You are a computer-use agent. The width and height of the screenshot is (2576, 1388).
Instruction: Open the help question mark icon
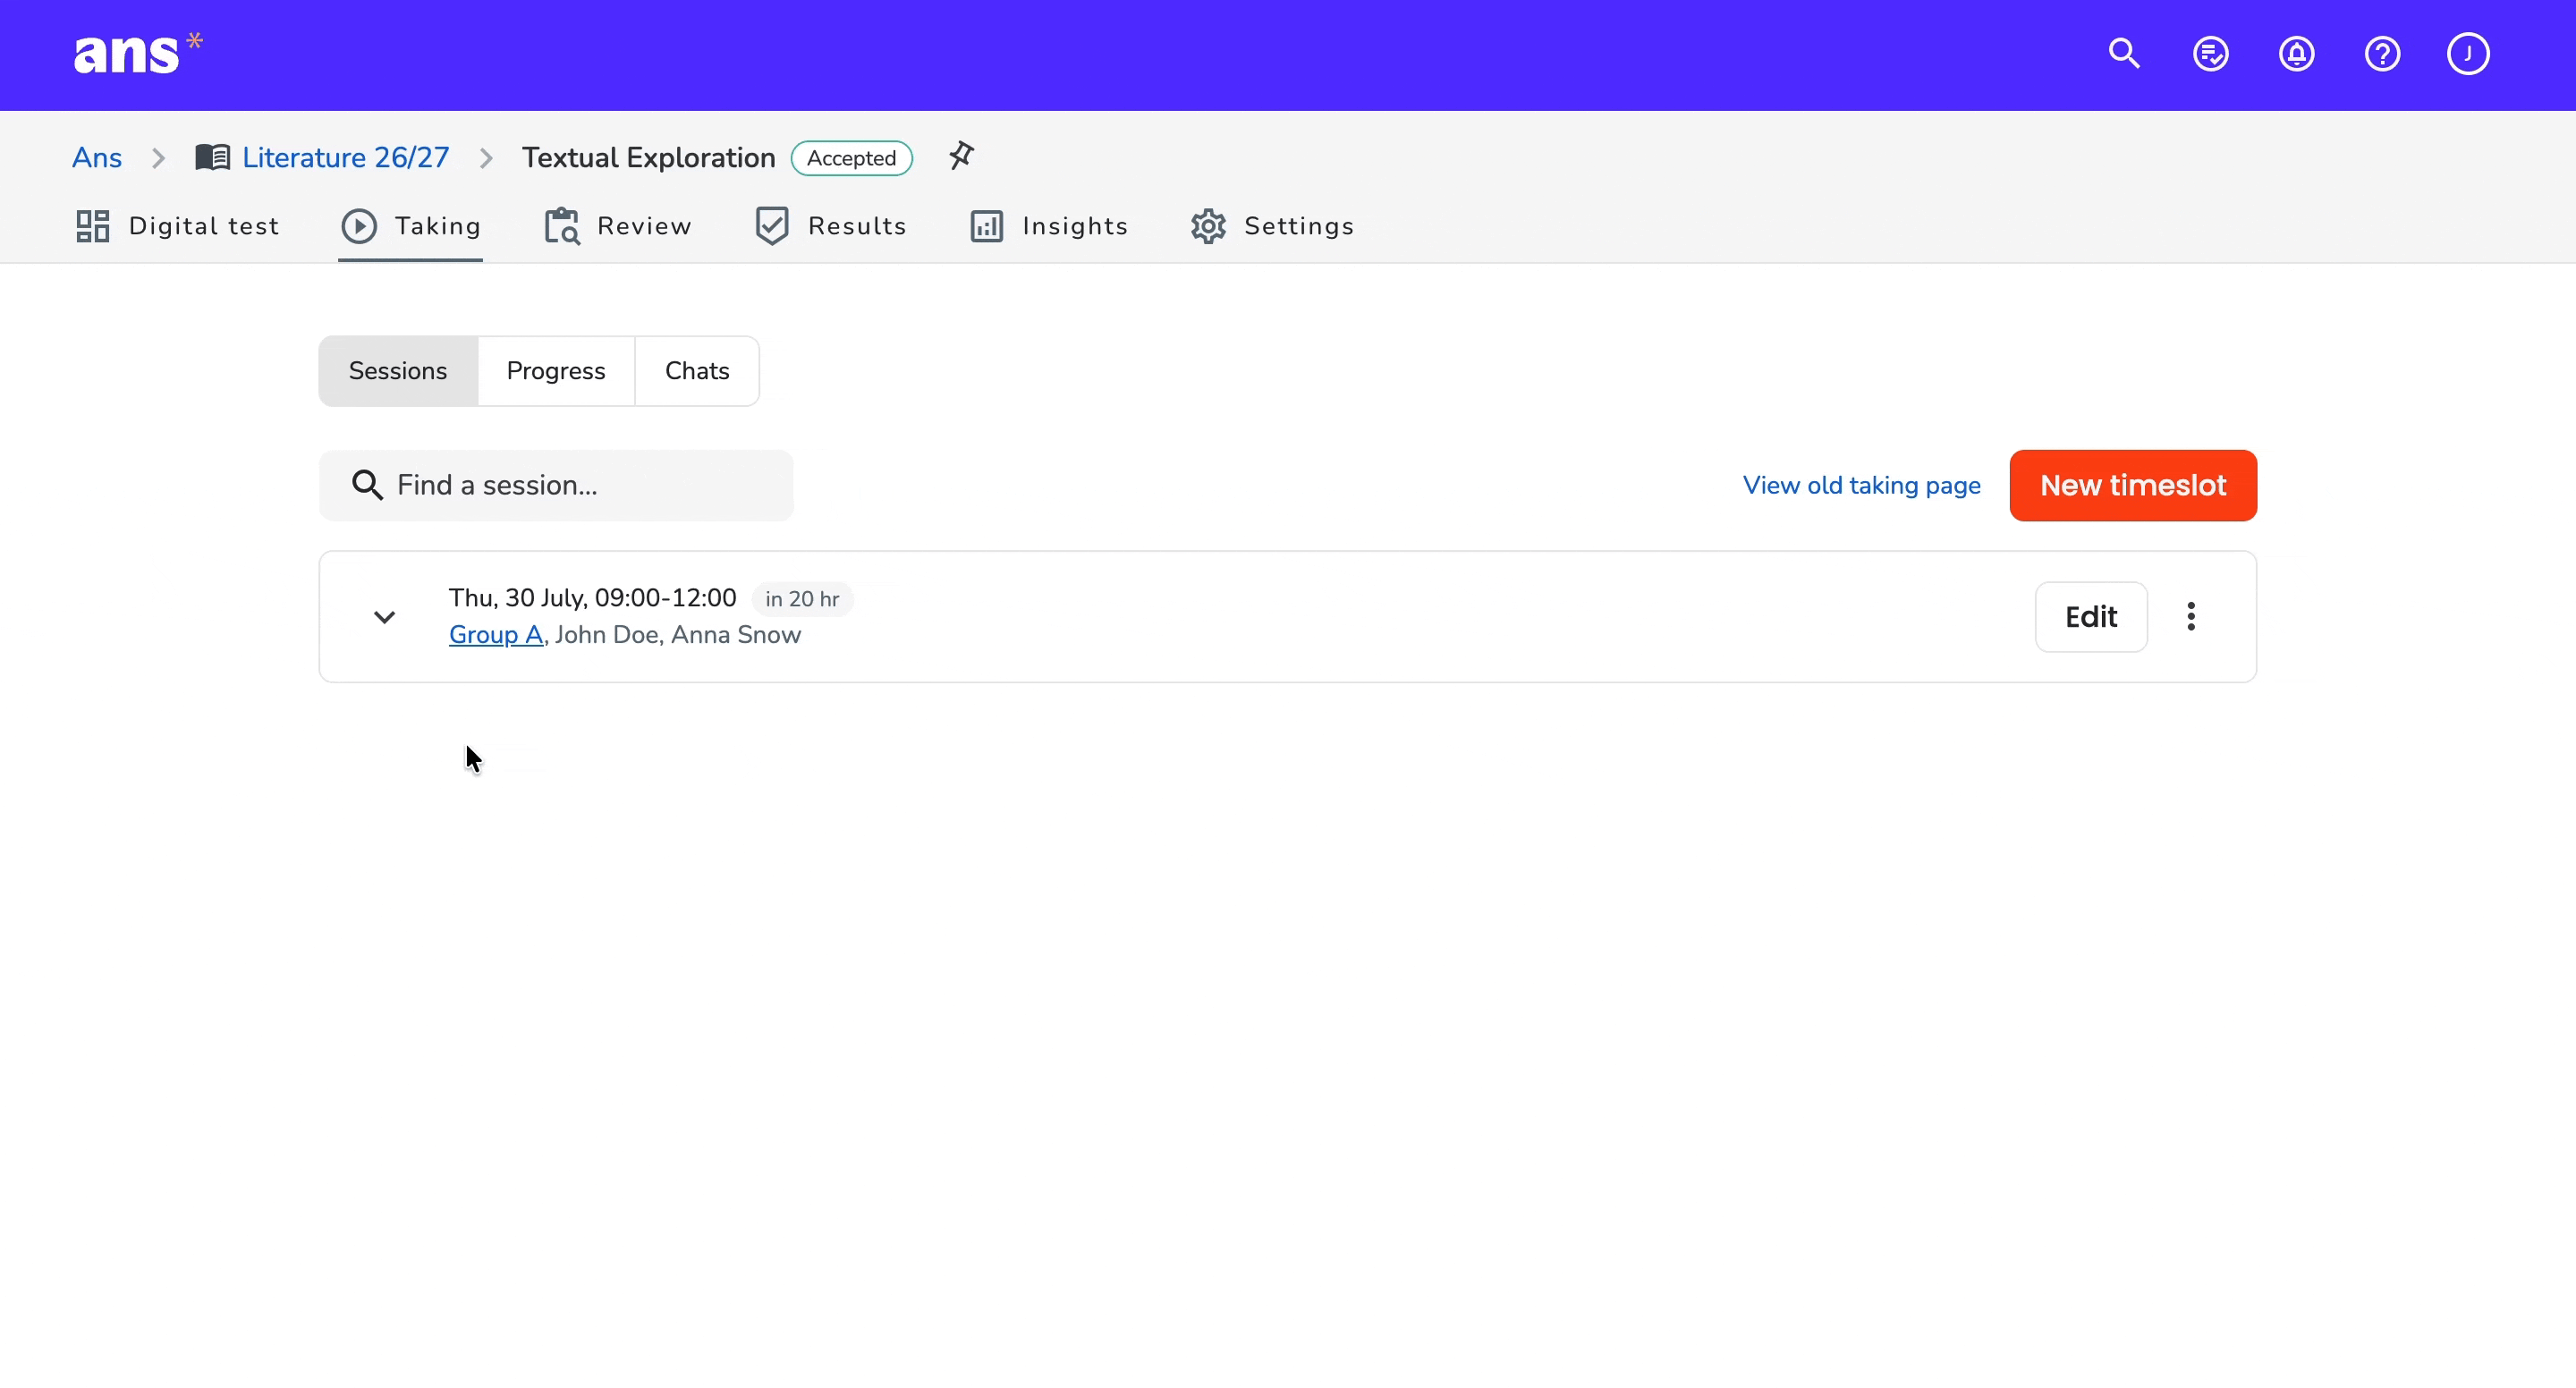2382,53
